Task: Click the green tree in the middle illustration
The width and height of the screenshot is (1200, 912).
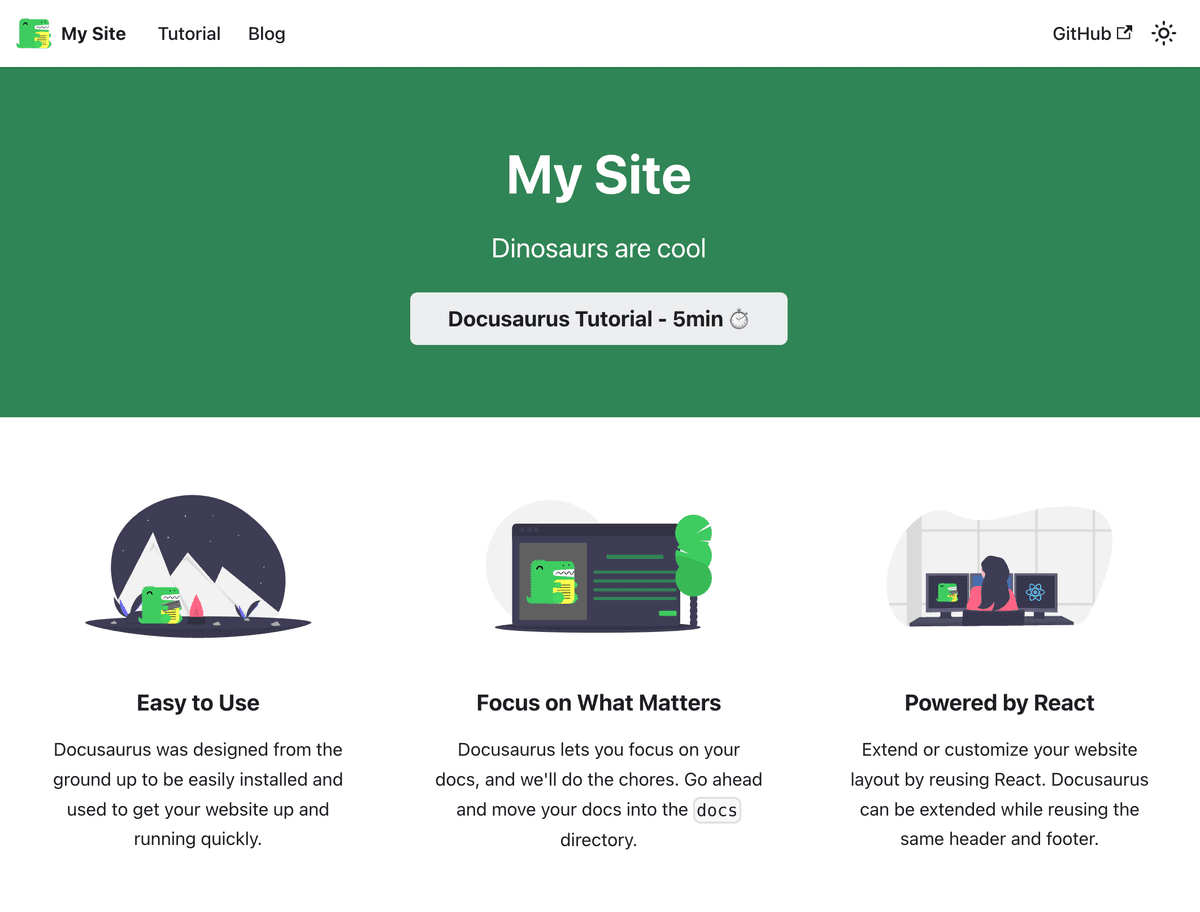Action: 693,560
